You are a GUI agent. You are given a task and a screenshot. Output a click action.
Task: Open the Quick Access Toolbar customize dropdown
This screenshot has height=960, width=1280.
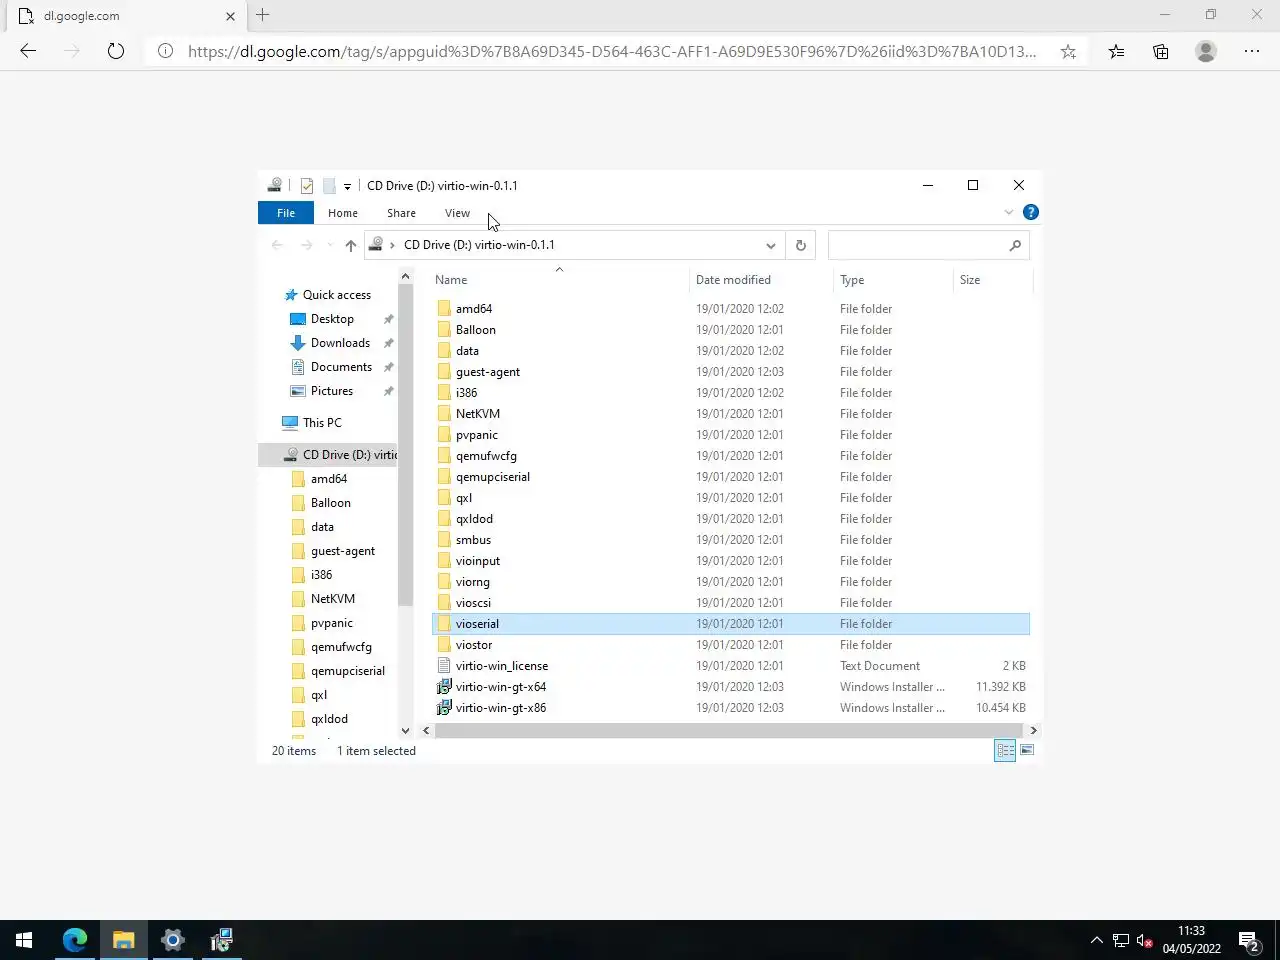pyautogui.click(x=347, y=186)
